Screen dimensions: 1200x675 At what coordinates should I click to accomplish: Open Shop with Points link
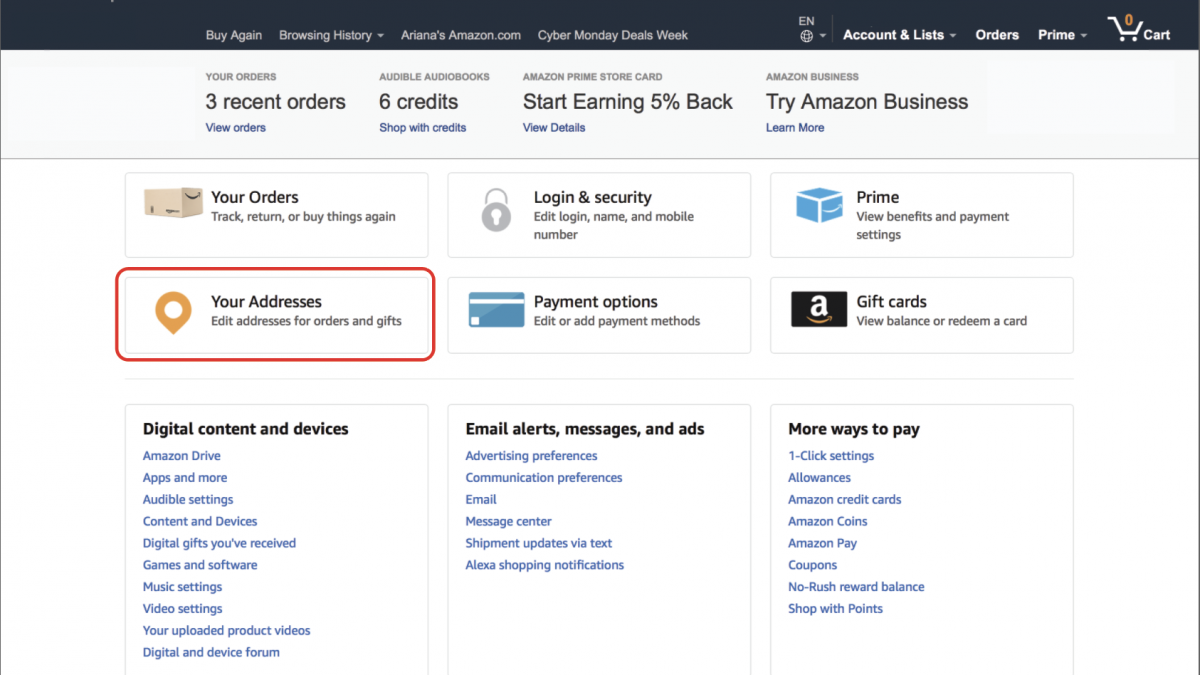(836, 610)
